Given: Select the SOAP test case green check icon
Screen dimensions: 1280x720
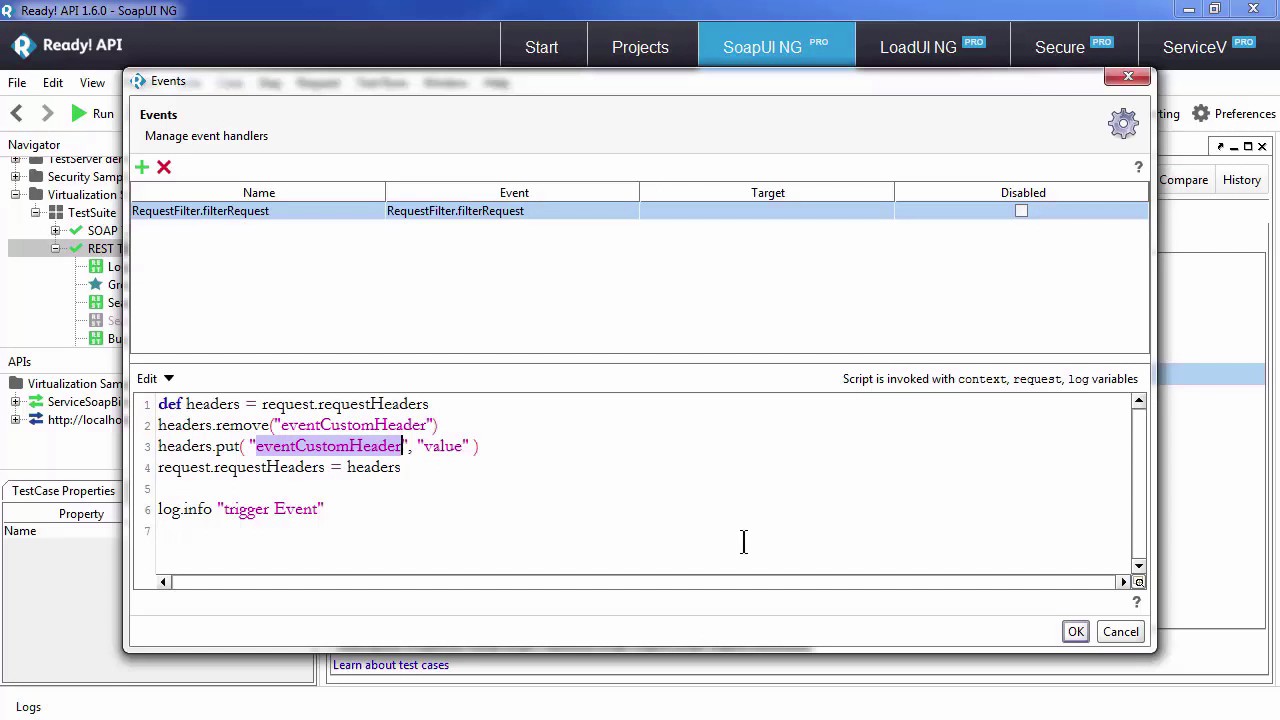Looking at the screenshot, I should 76,231.
